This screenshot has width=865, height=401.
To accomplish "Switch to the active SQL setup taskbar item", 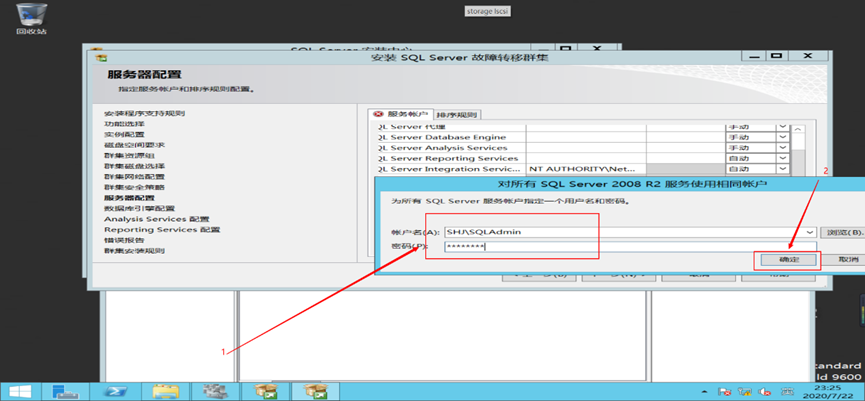I will point(315,392).
